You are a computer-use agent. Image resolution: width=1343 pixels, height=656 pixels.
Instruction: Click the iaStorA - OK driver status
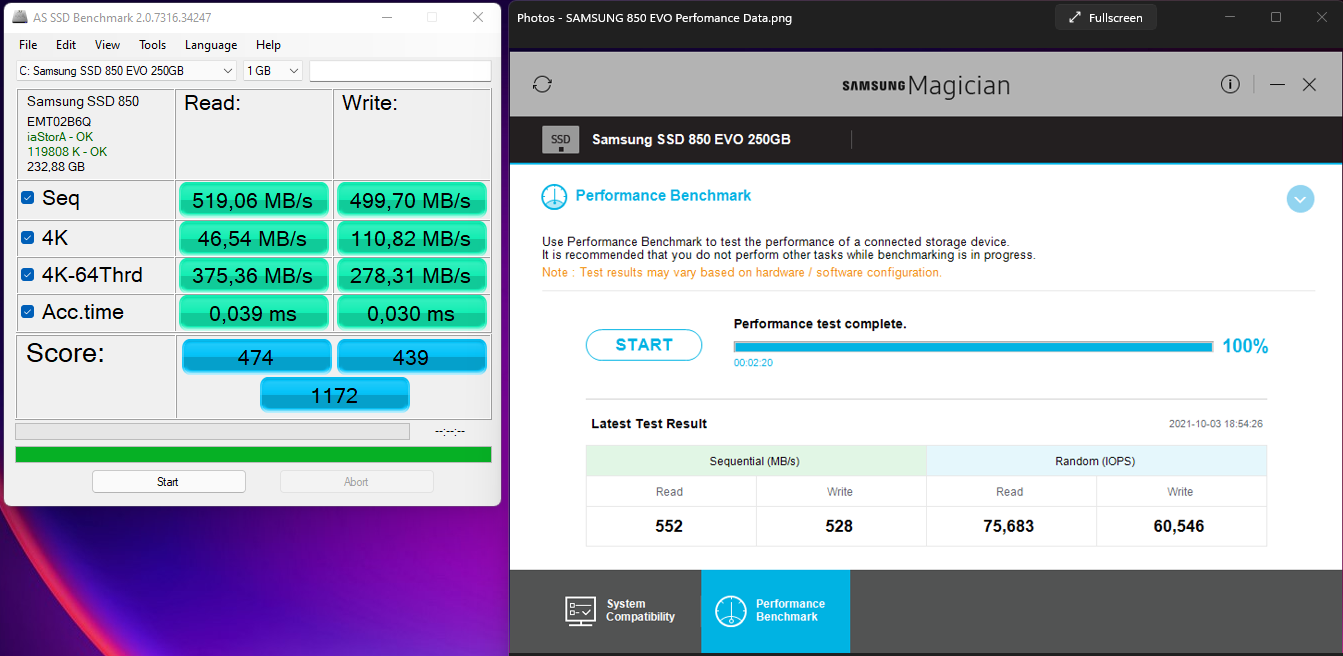click(60, 137)
